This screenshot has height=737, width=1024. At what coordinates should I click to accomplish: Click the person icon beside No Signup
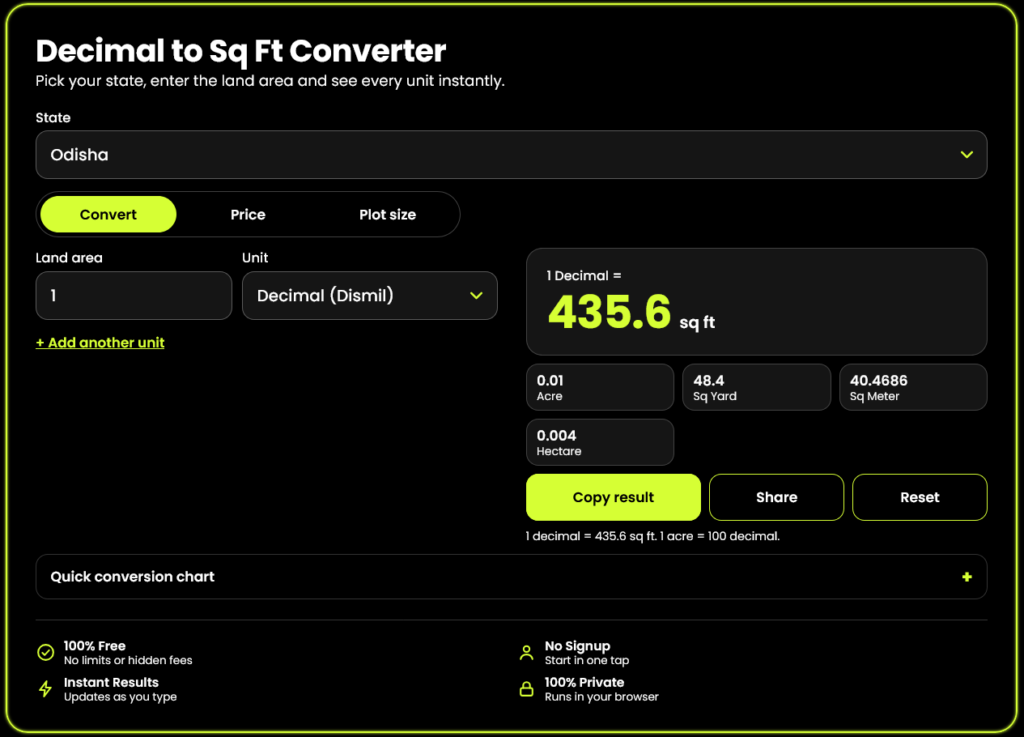coord(526,652)
